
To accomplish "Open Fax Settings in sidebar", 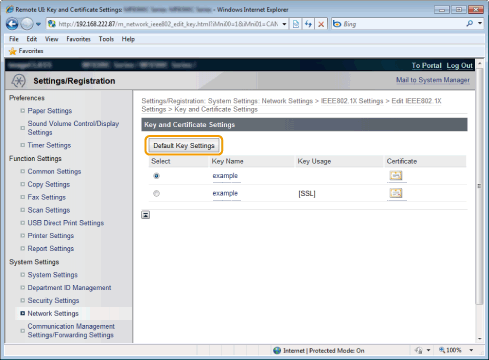I will click(x=47, y=197).
